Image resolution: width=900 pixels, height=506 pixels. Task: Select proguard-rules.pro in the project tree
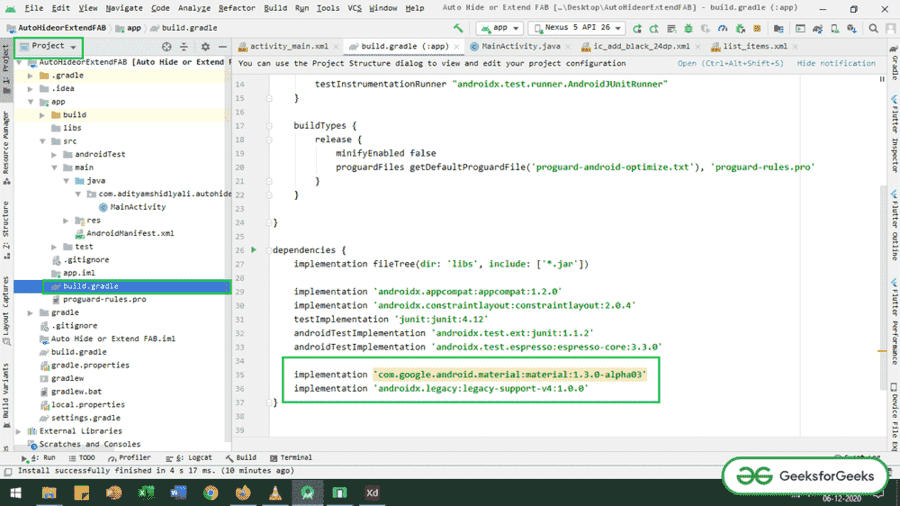coord(104,299)
